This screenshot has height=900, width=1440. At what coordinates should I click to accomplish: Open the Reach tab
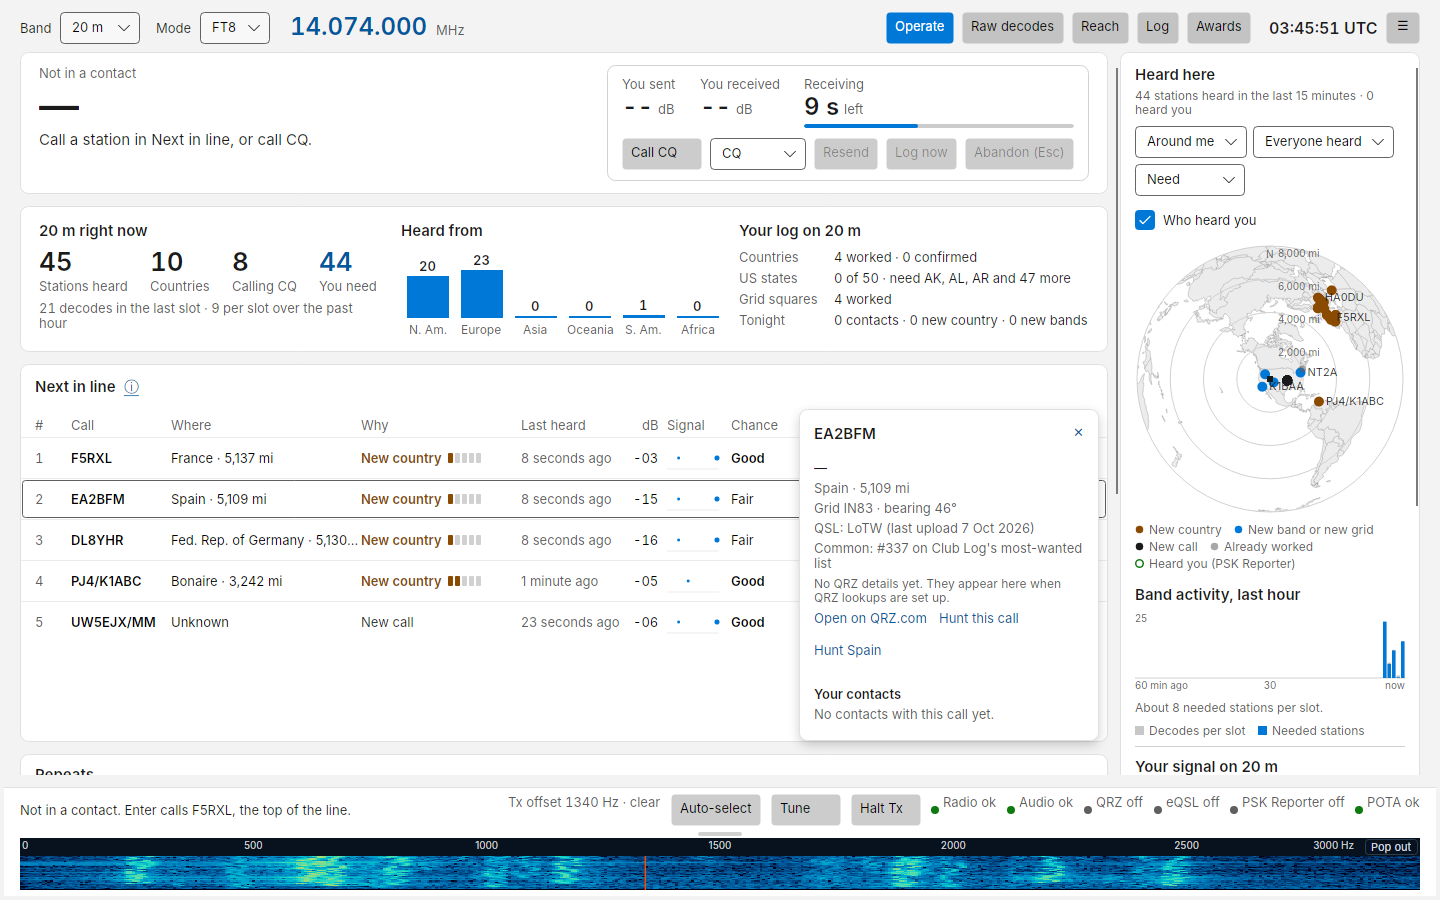tap(1100, 27)
